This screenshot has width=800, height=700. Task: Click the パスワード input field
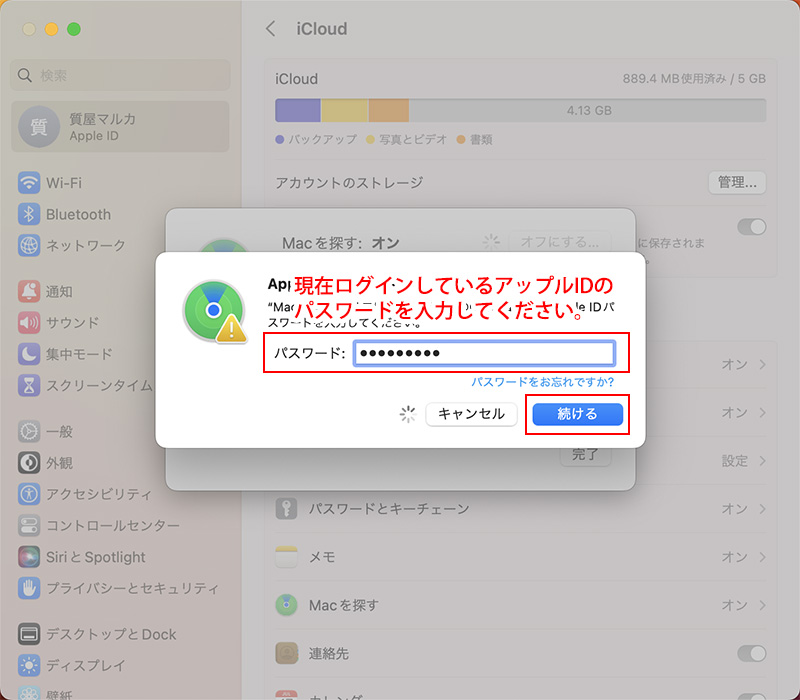484,354
